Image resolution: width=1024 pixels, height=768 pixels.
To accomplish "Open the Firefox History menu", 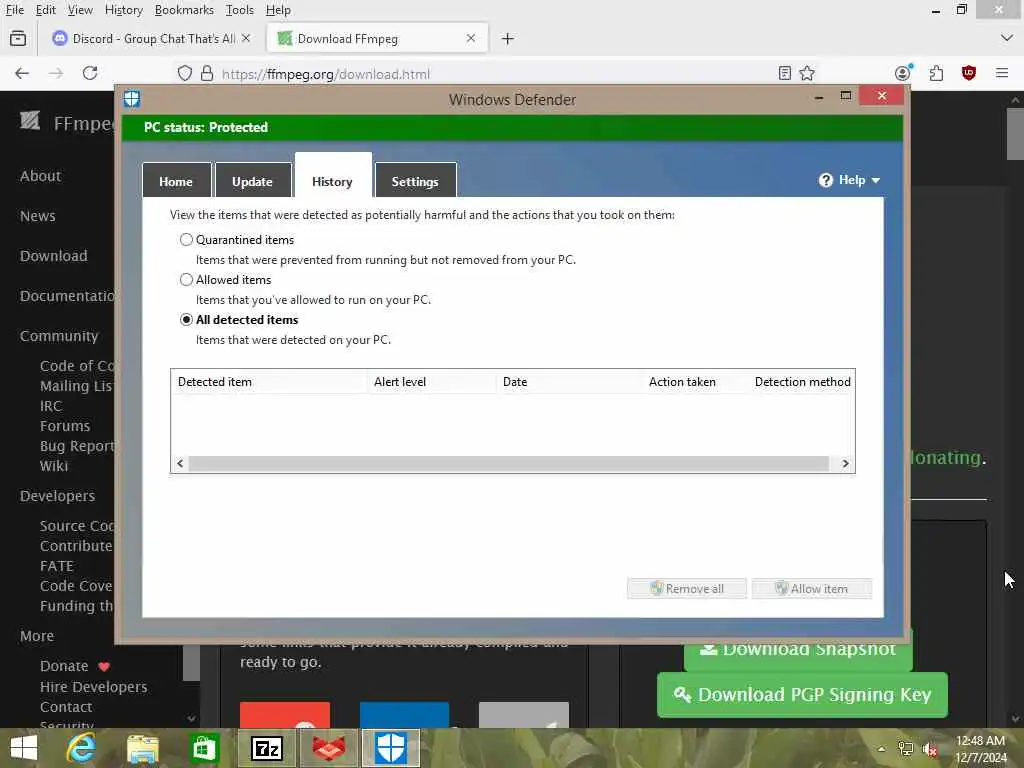I will point(123,10).
